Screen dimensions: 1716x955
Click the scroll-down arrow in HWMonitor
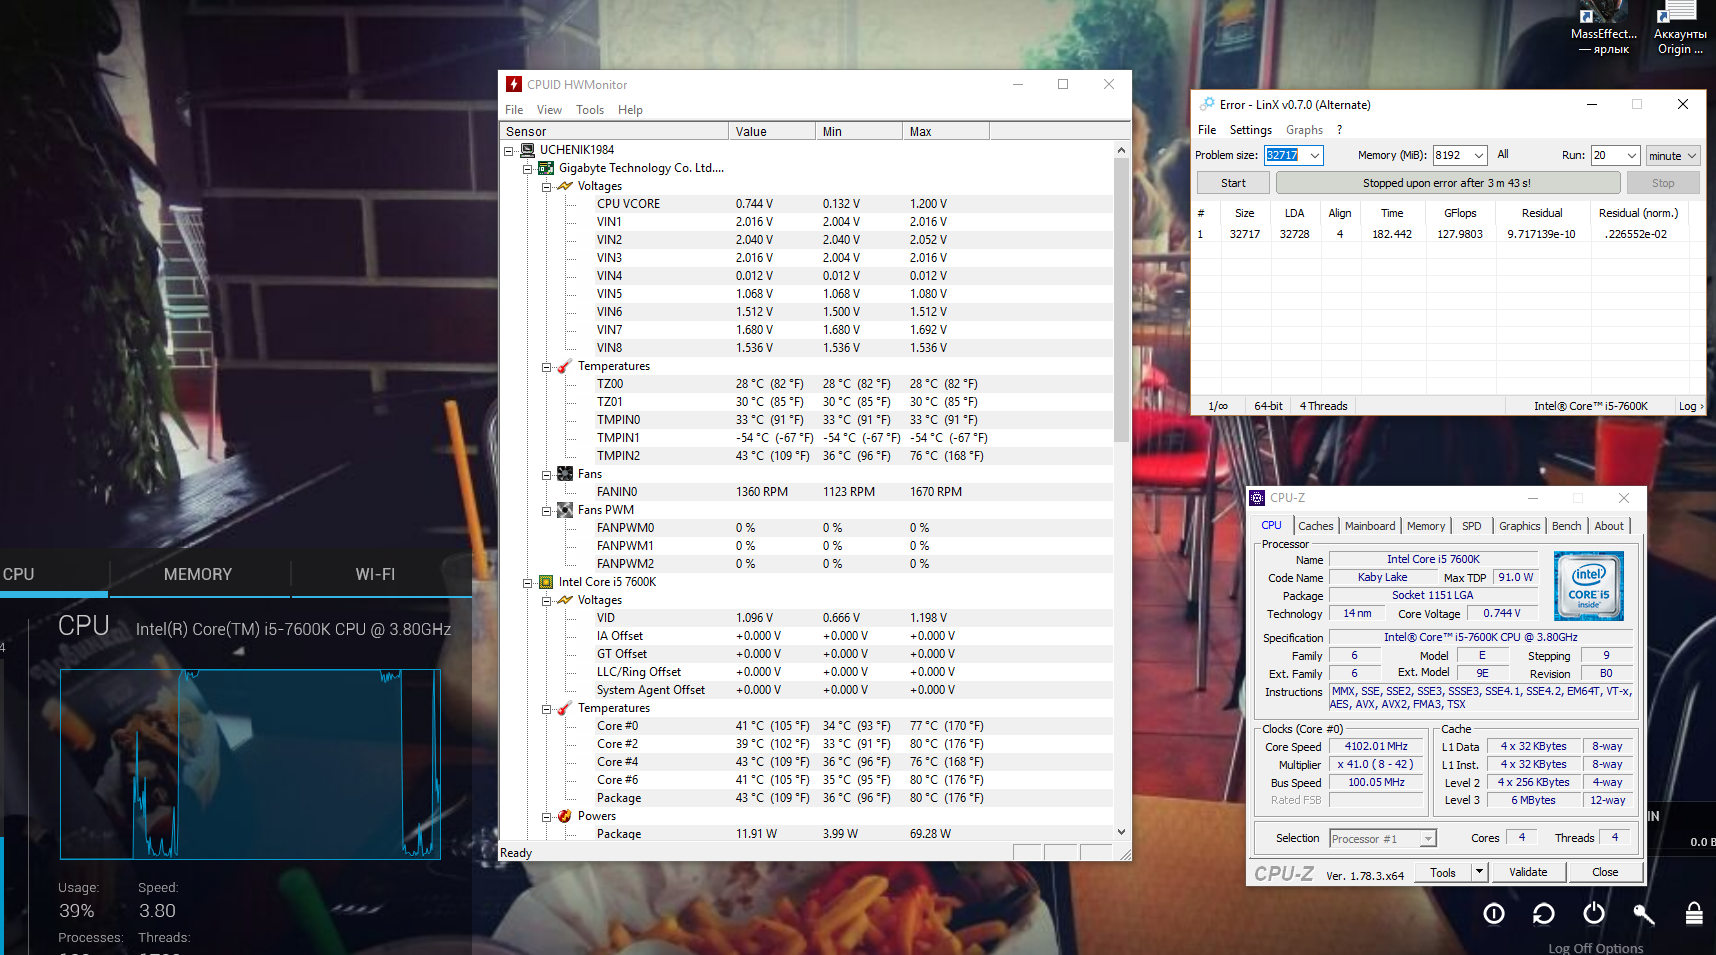point(1121,832)
